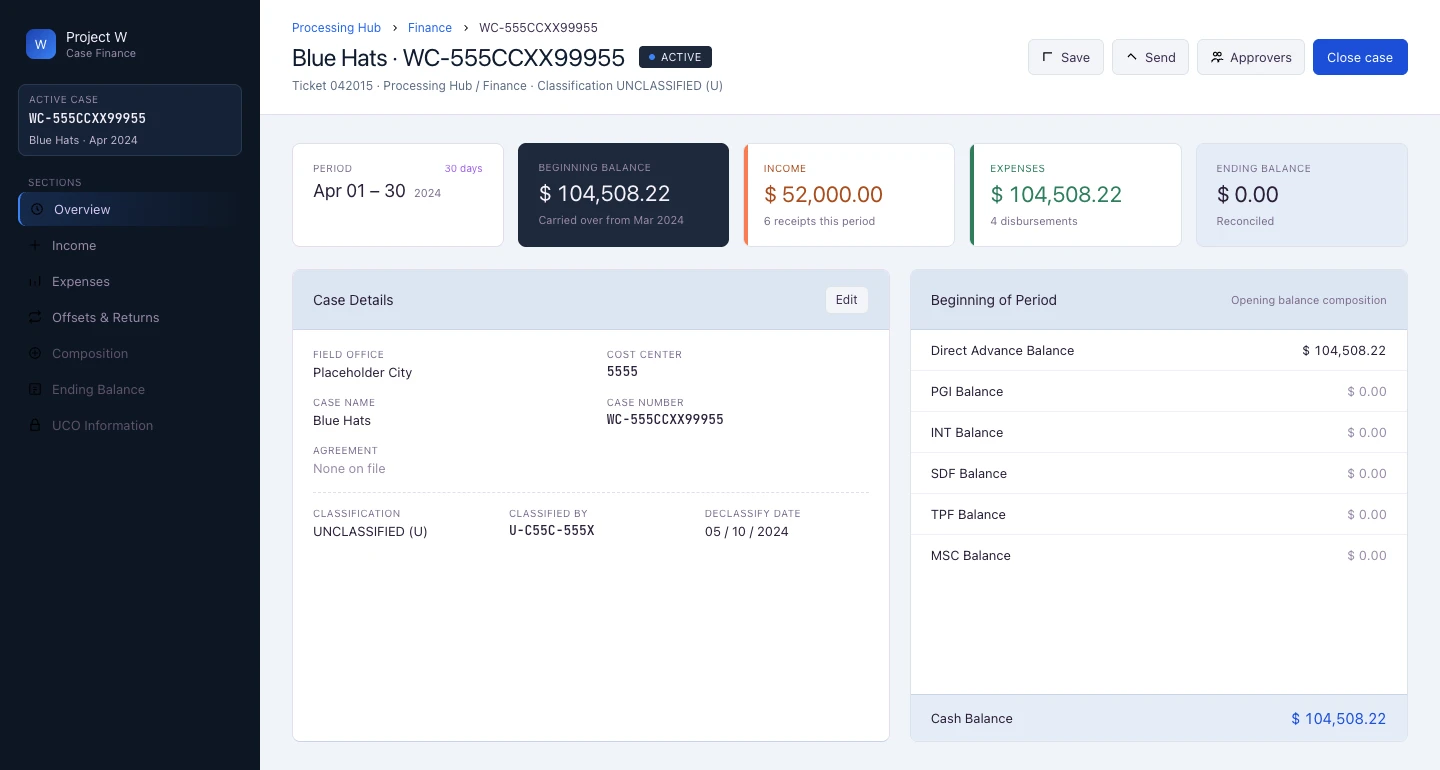The width and height of the screenshot is (1440, 770).
Task: Select the Period Apr 01 – 30 card
Action: coord(398,195)
